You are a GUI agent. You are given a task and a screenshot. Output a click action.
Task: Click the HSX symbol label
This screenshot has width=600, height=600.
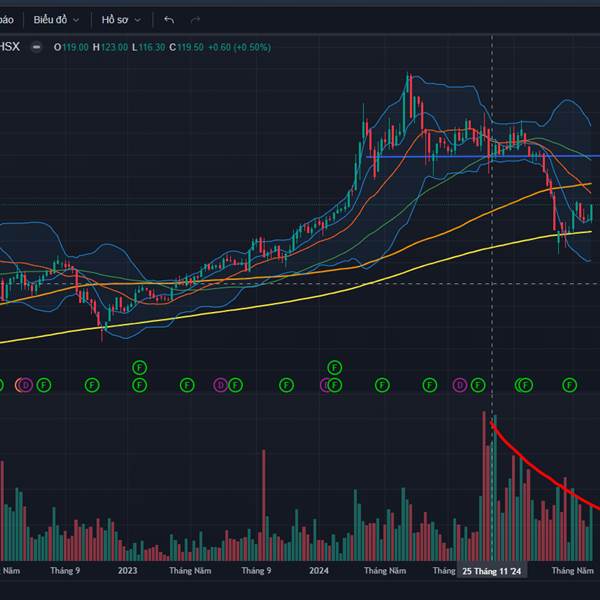click(x=9, y=47)
